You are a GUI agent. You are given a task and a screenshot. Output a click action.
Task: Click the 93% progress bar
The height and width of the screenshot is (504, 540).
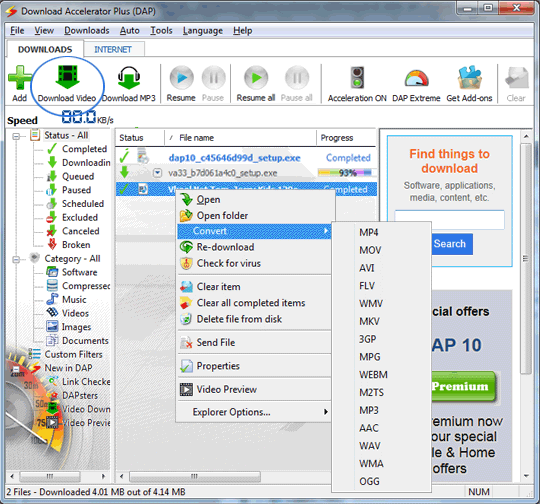[x=346, y=173]
